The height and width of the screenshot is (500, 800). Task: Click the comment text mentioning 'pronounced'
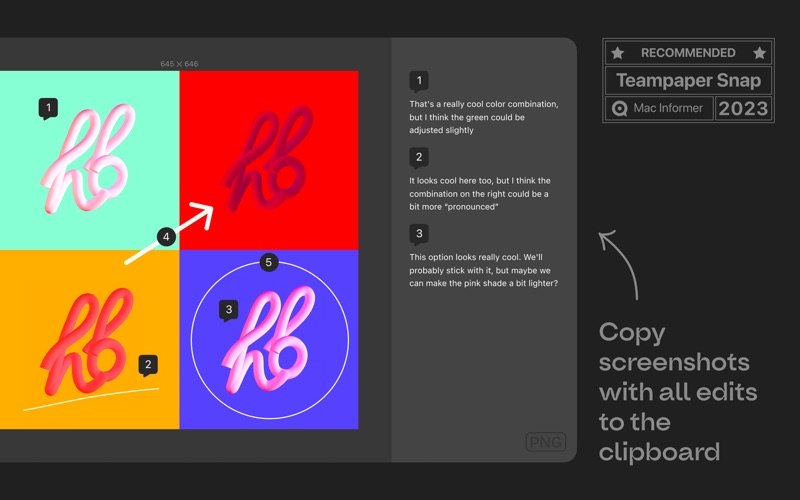[480, 193]
